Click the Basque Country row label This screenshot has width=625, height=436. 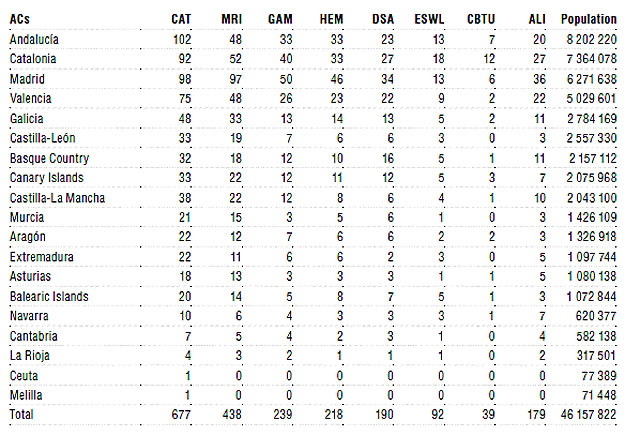click(x=49, y=158)
